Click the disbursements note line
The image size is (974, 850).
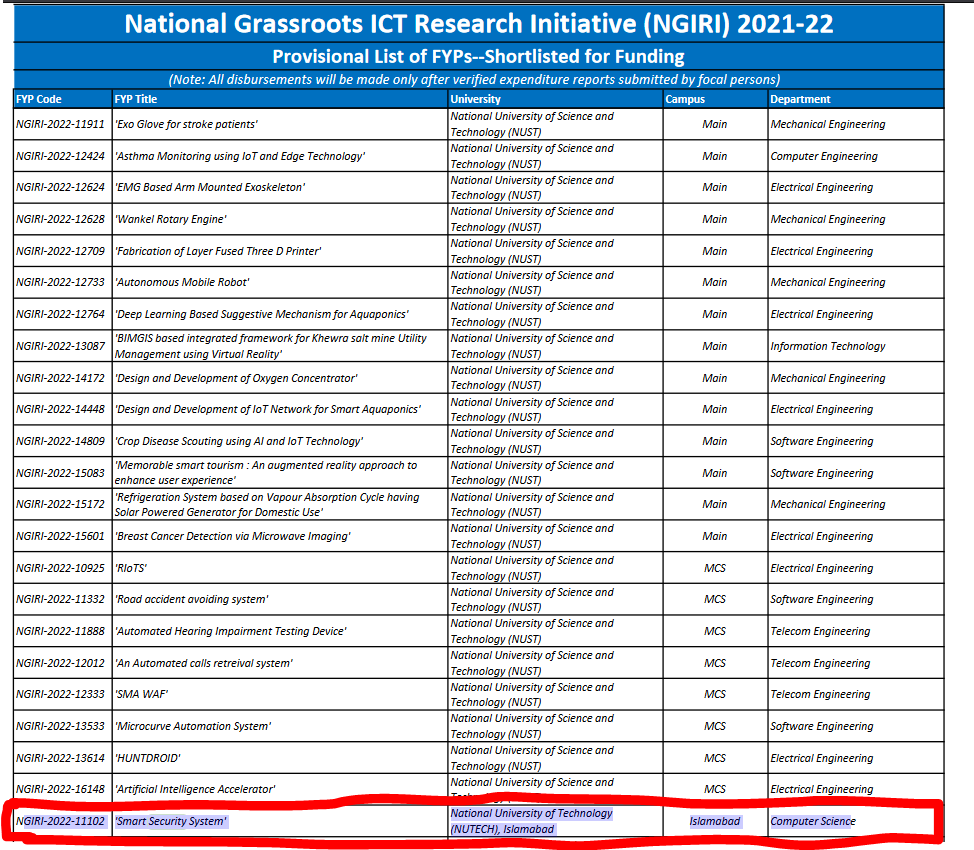(x=475, y=80)
